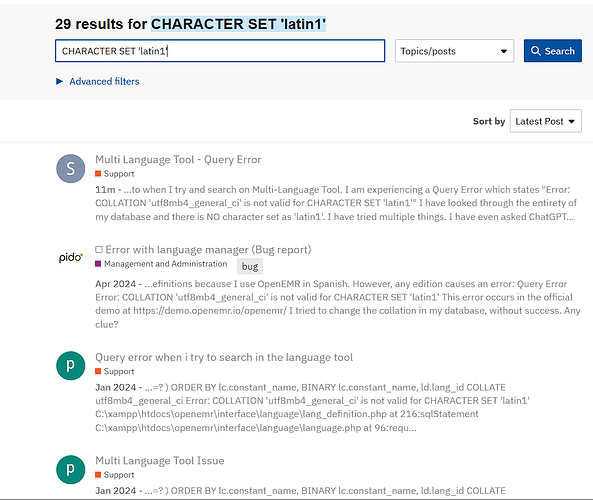Image resolution: width=593 pixels, height=500 pixels.
Task: Click the magnifying glass Search button
Action: click(553, 51)
